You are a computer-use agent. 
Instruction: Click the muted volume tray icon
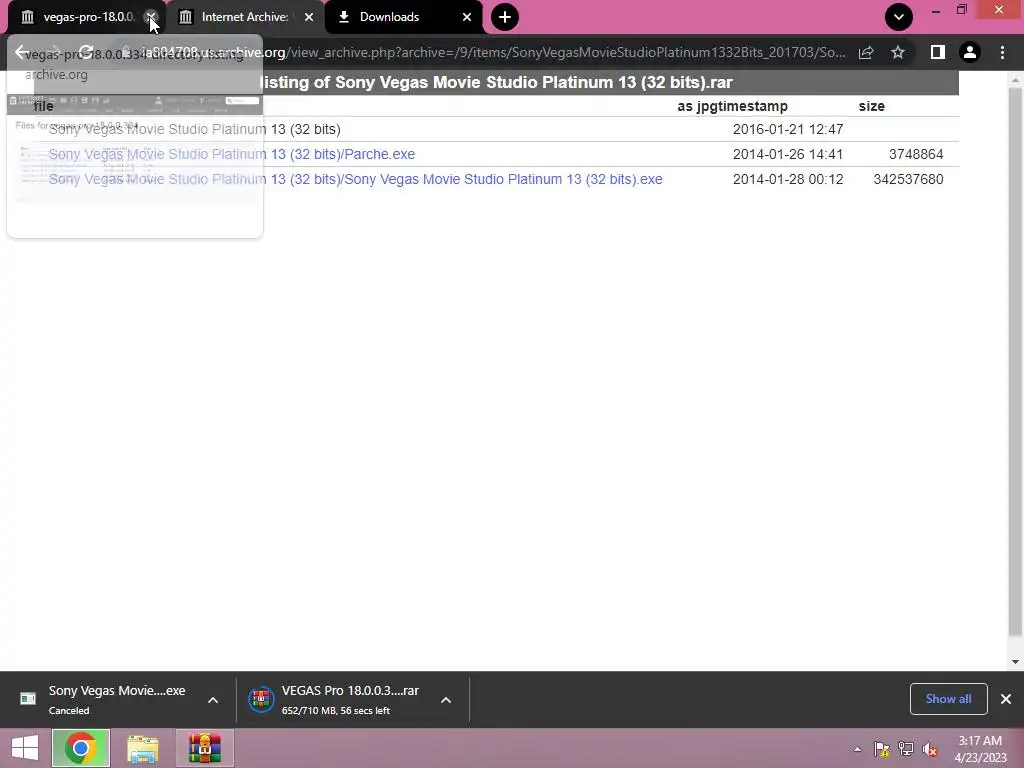(x=930, y=749)
